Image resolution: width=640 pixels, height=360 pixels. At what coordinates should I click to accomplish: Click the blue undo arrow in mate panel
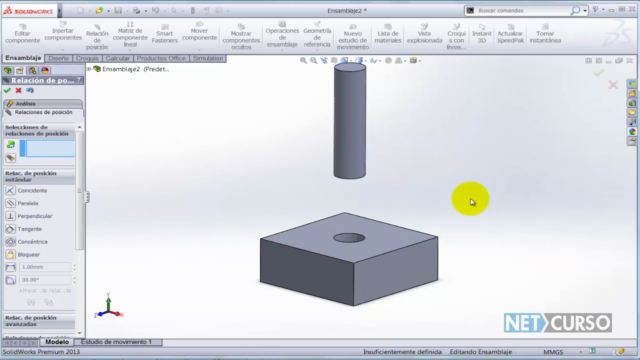30,90
